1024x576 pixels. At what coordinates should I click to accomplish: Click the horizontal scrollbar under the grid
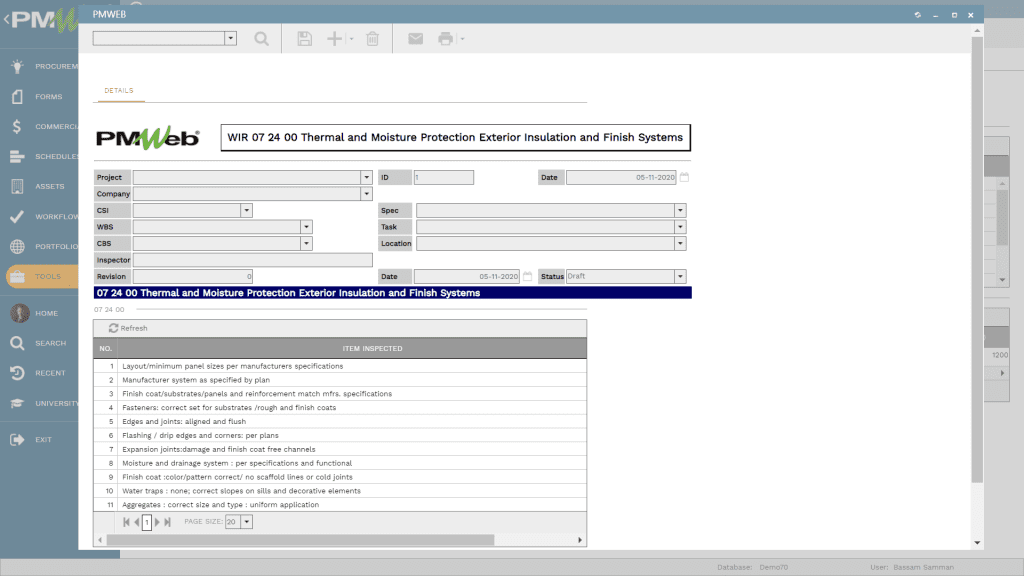click(300, 540)
